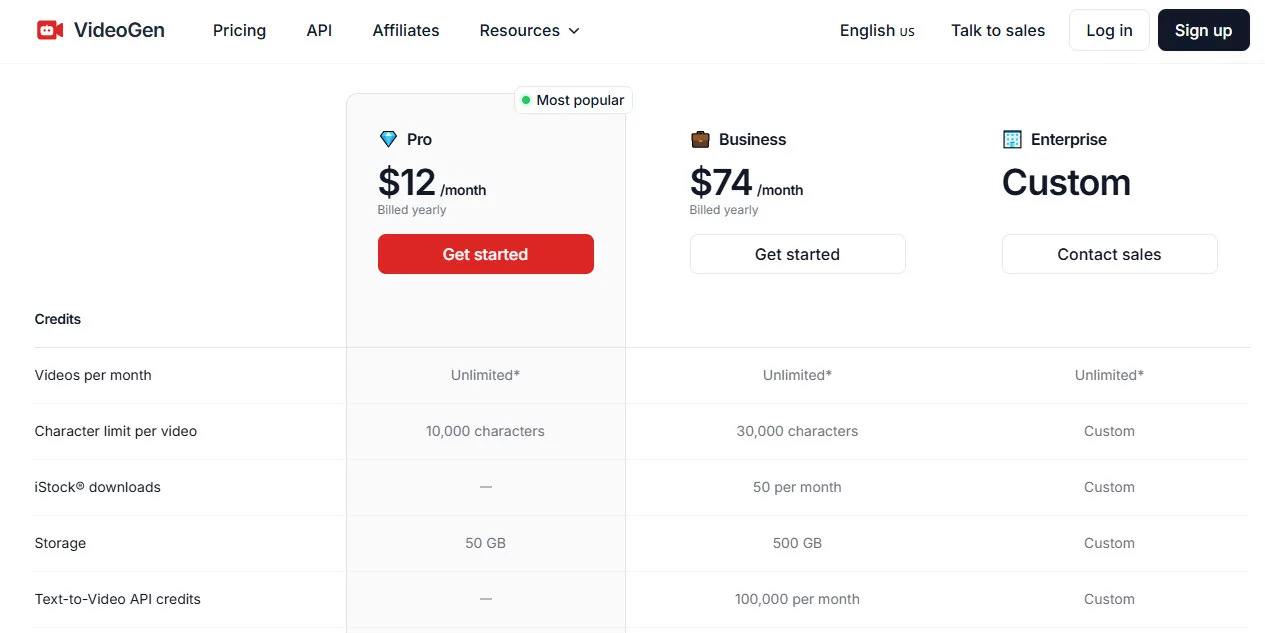Image resolution: width=1265 pixels, height=633 pixels.
Task: Click the building icon beside Enterprise
Action: click(1011, 139)
